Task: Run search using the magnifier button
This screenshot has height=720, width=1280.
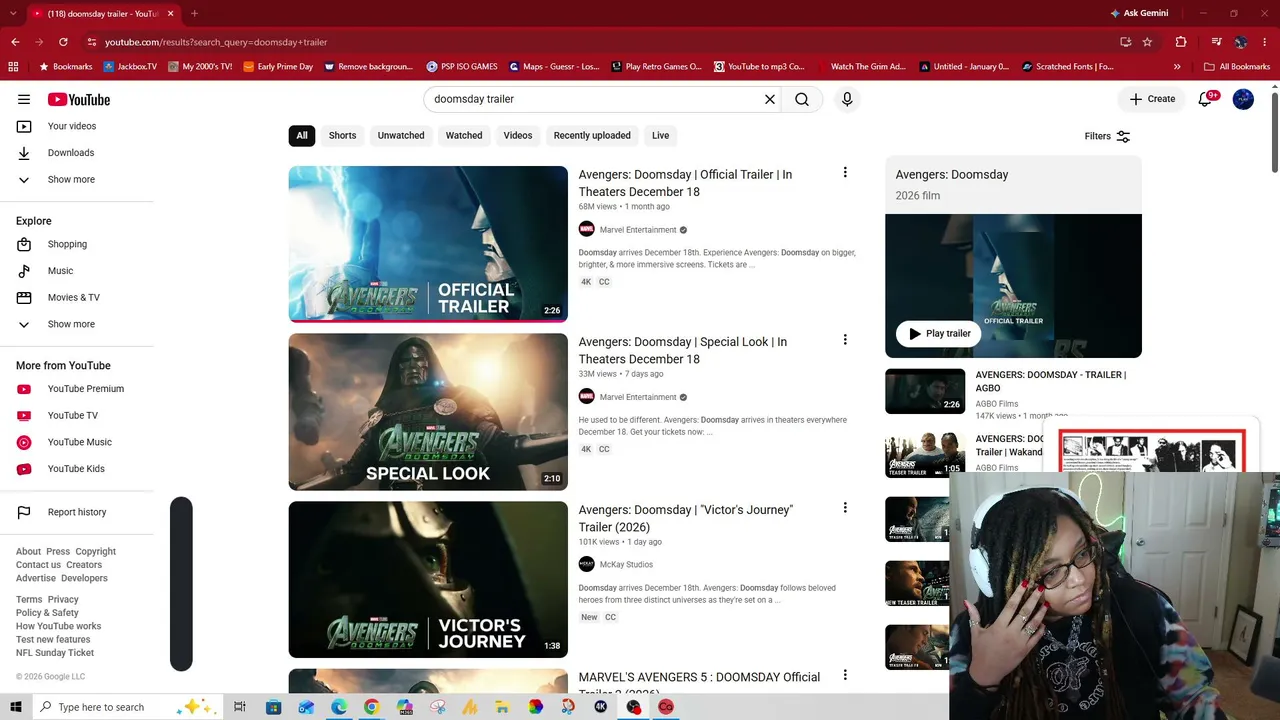Action: point(802,99)
